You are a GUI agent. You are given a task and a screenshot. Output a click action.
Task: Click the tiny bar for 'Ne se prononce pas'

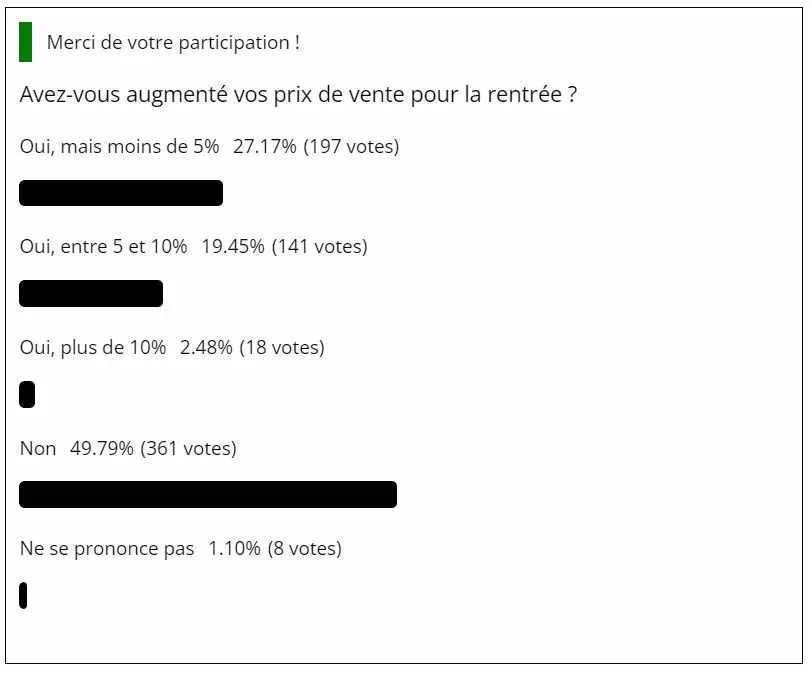click(x=23, y=595)
